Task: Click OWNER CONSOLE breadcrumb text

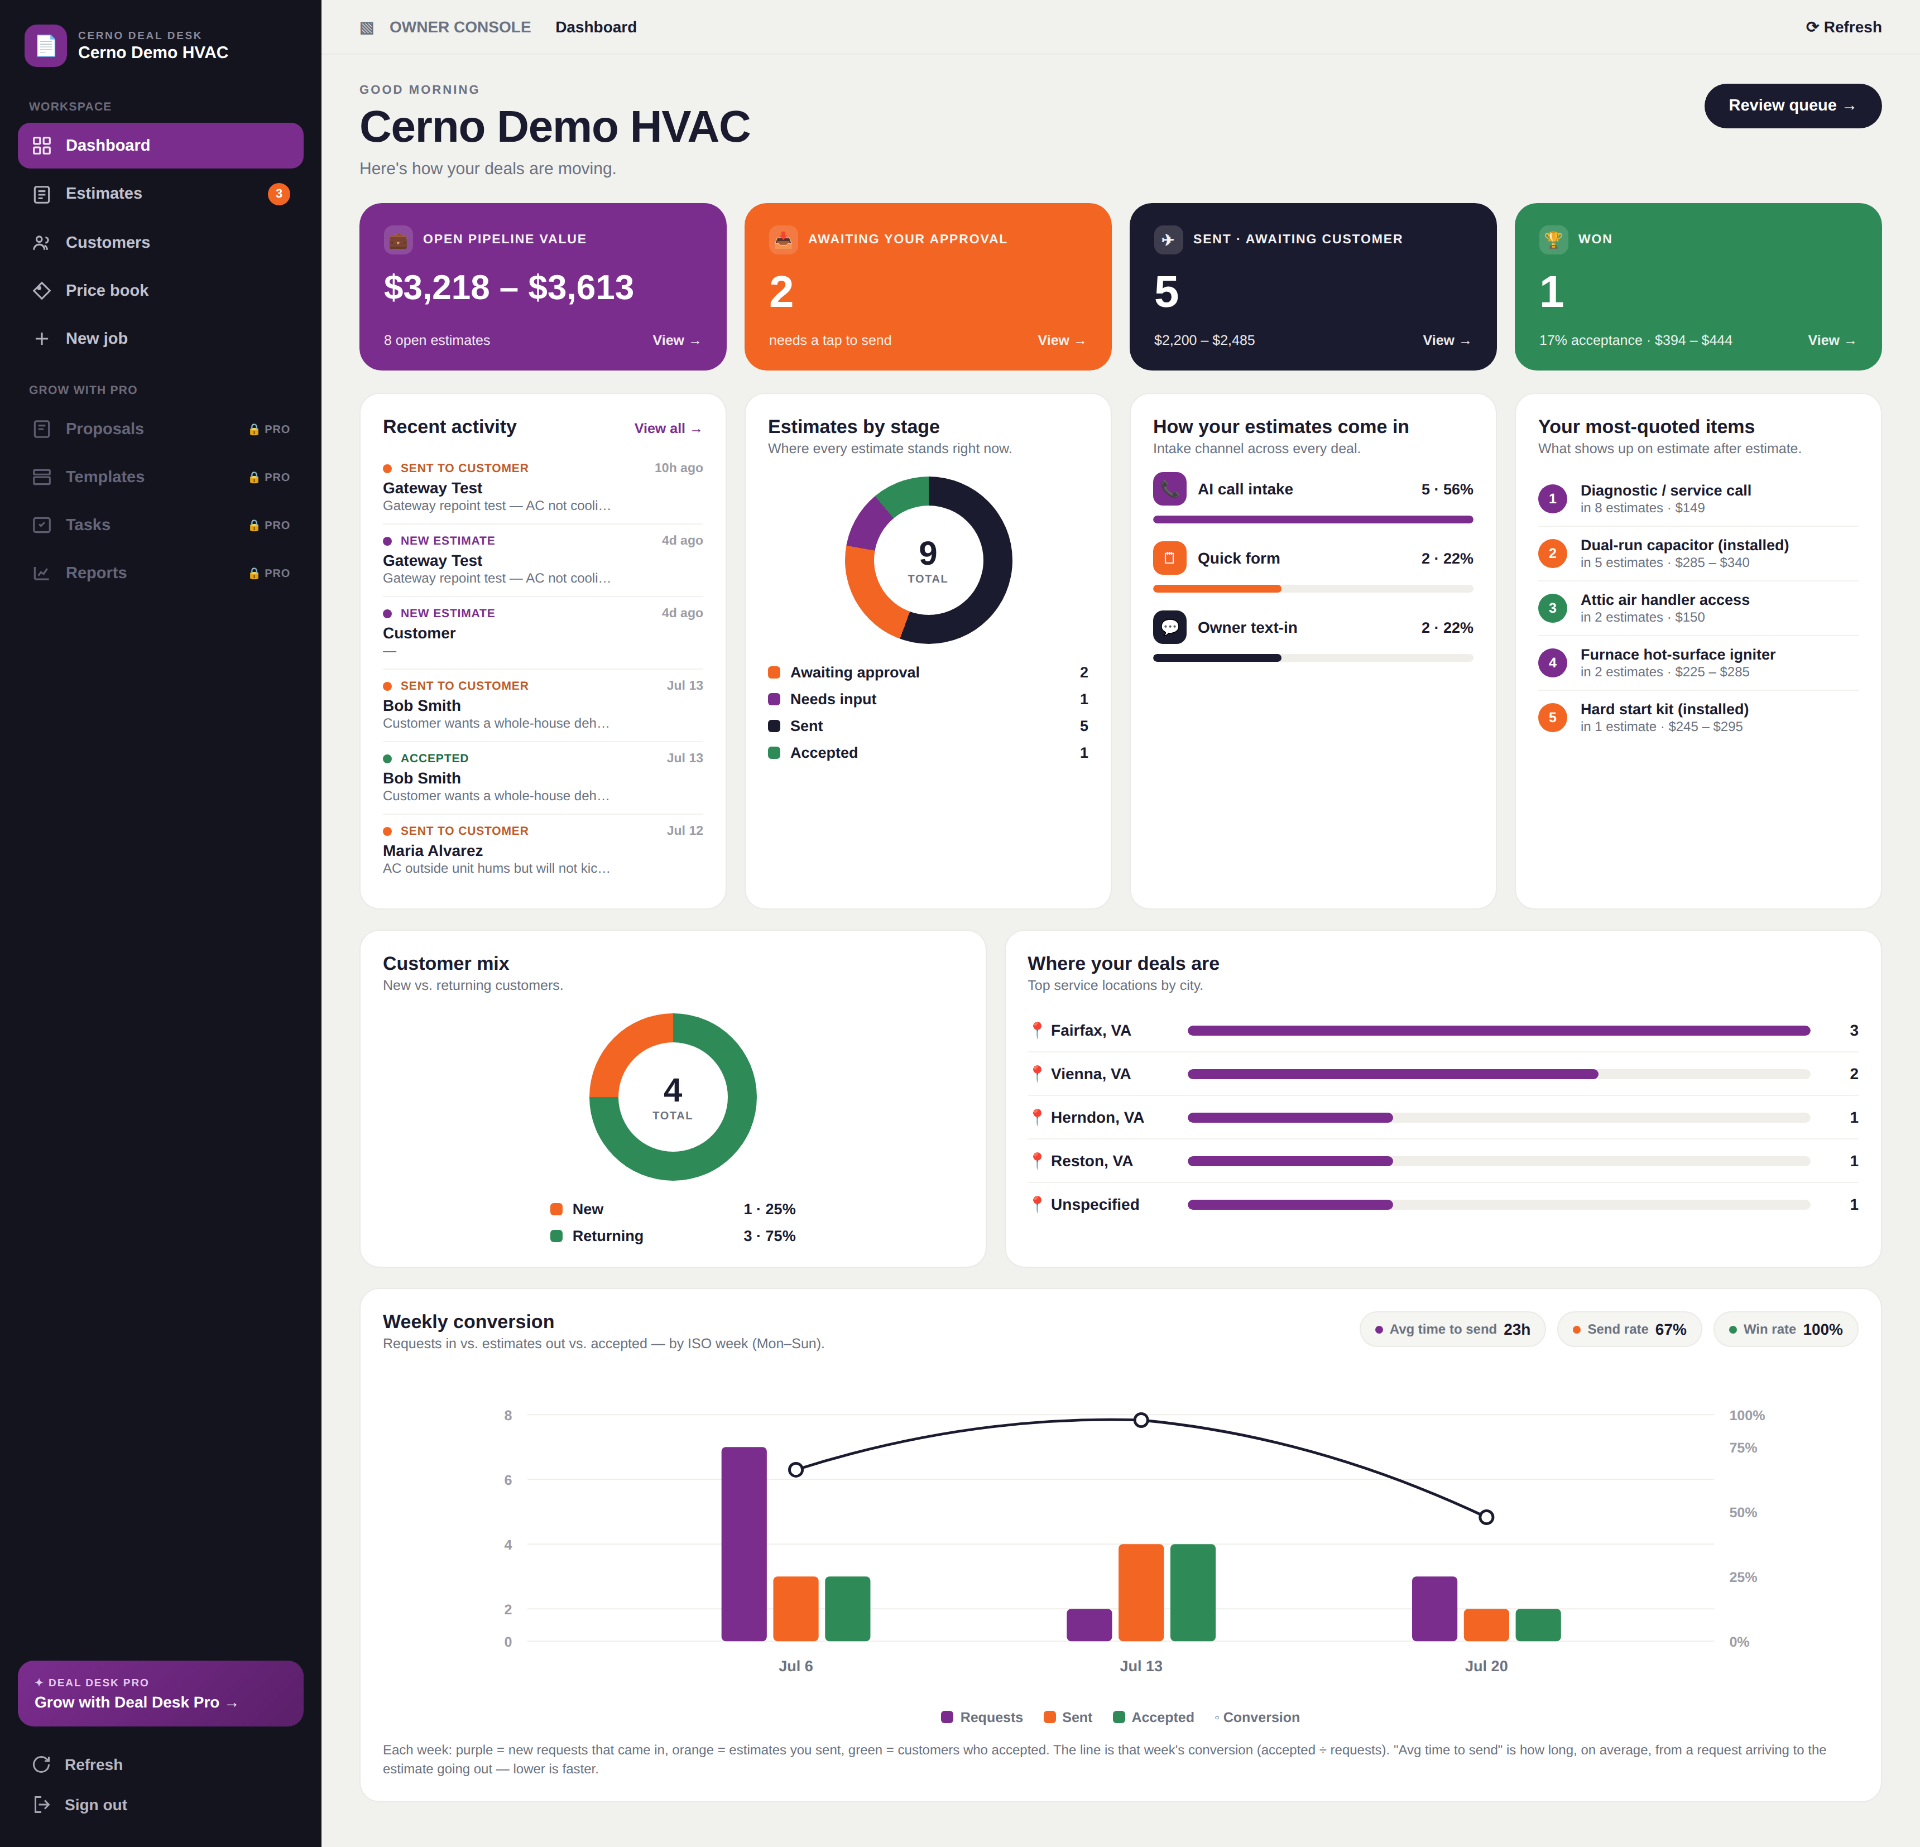Action: pyautogui.click(x=460, y=27)
